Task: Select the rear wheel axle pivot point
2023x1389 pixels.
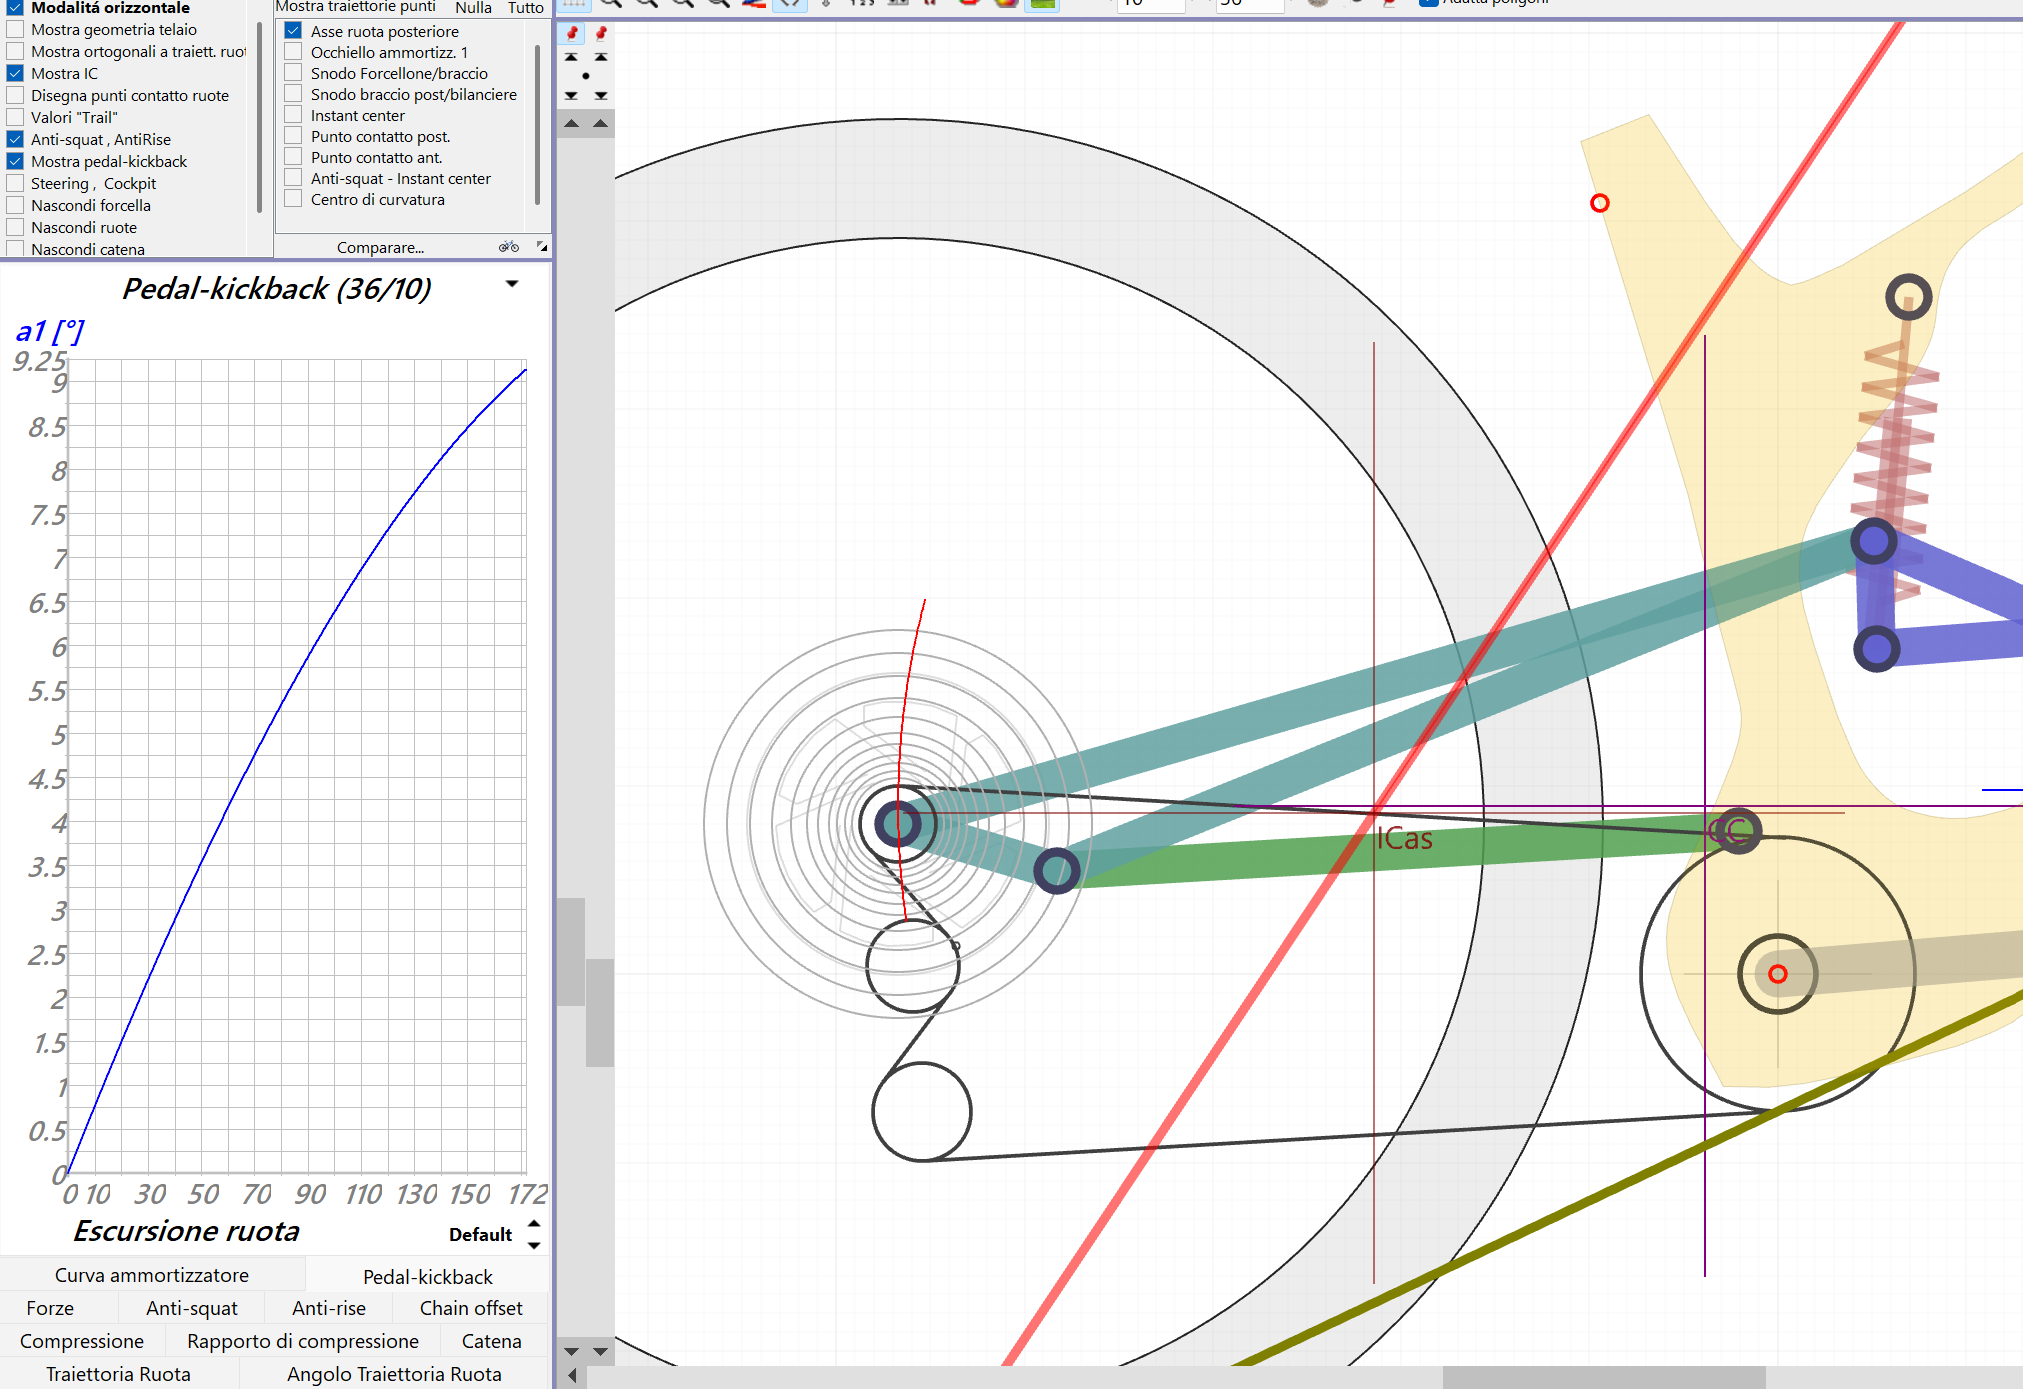Action: pos(898,824)
